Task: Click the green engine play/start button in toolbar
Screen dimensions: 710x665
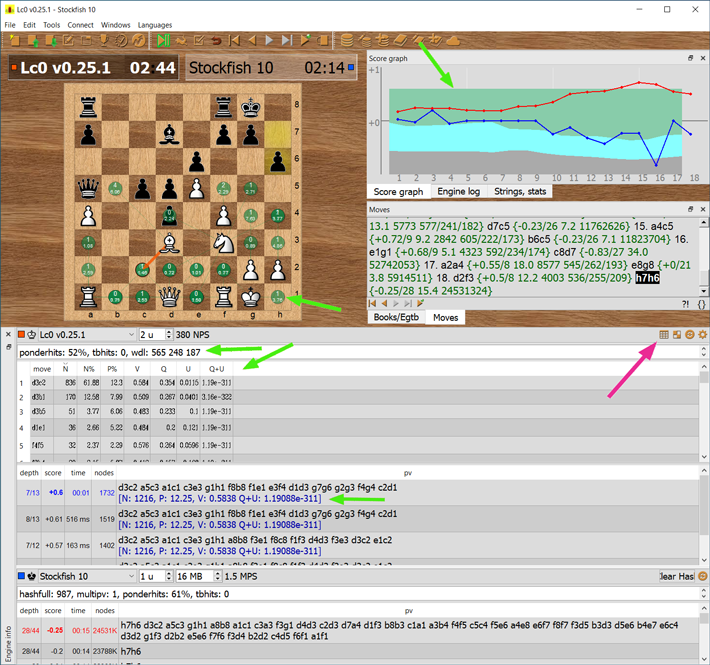Action: [x=162, y=40]
